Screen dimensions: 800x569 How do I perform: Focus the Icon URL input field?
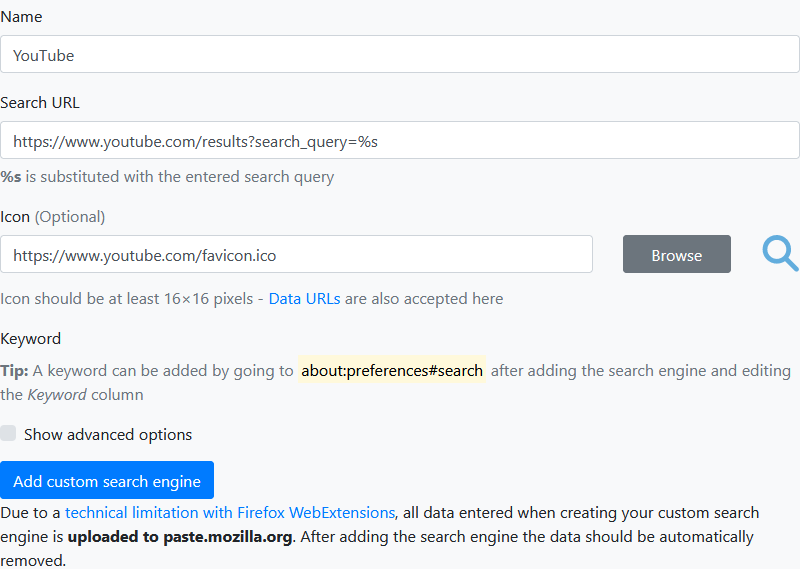click(296, 254)
